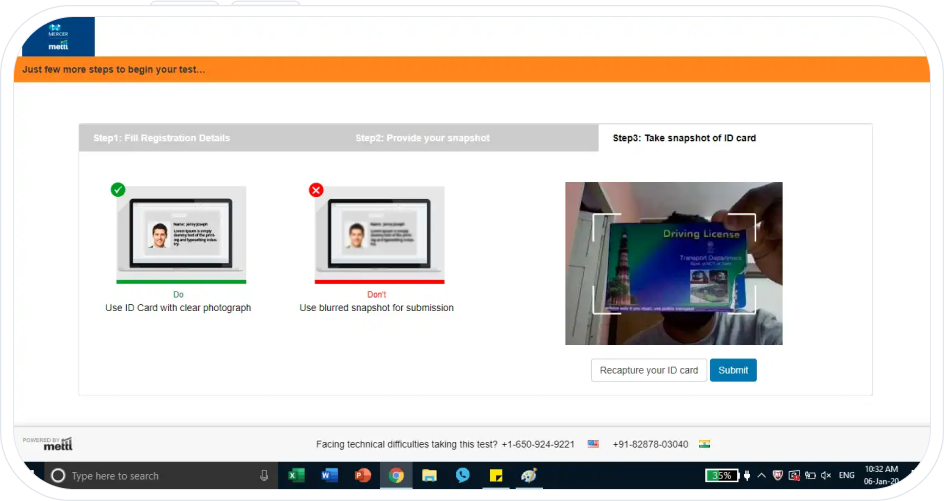Open the Paint app in the taskbar
944x501 pixels.
point(529,476)
